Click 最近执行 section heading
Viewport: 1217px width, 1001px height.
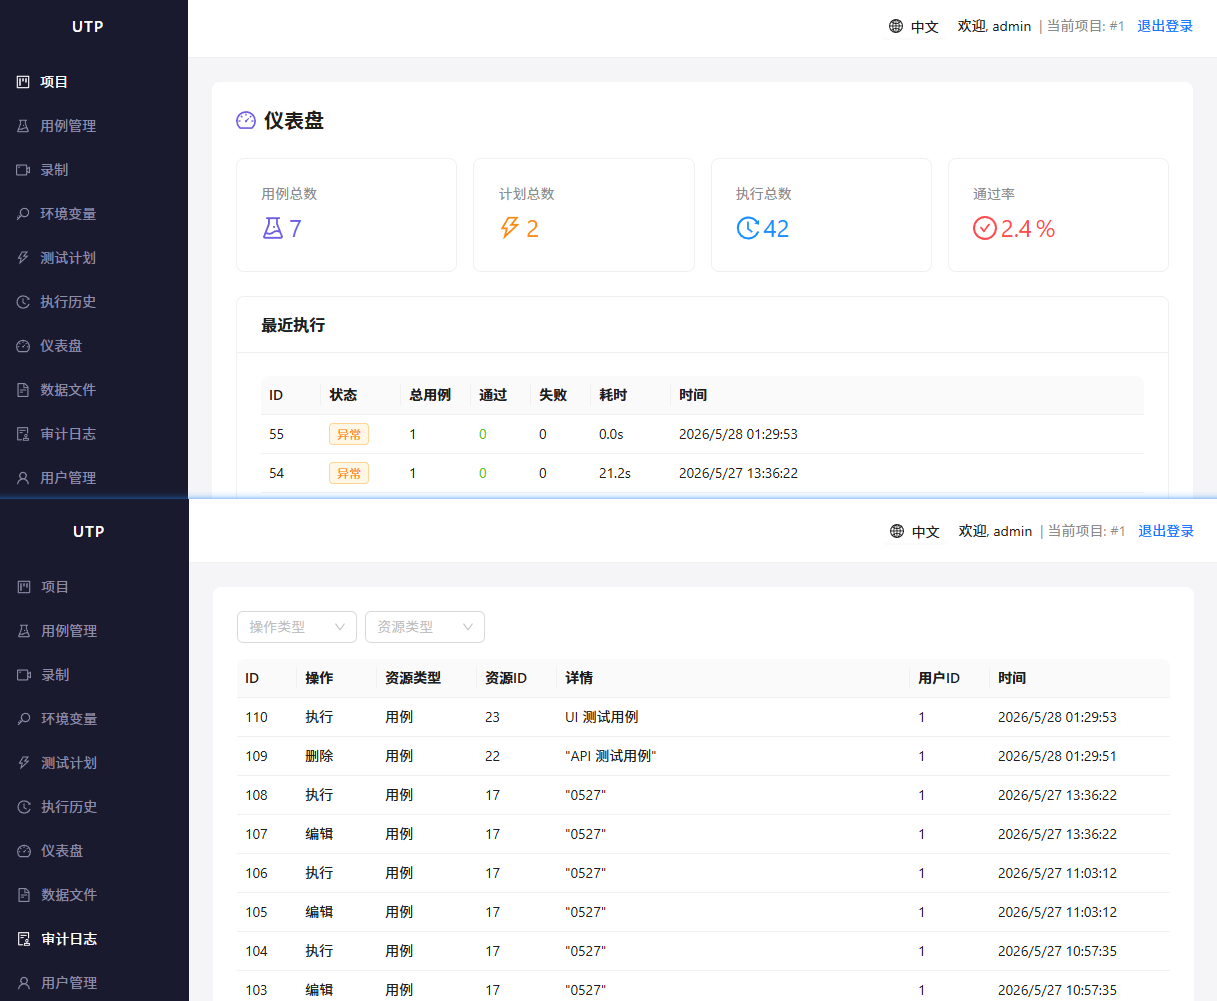(x=293, y=325)
